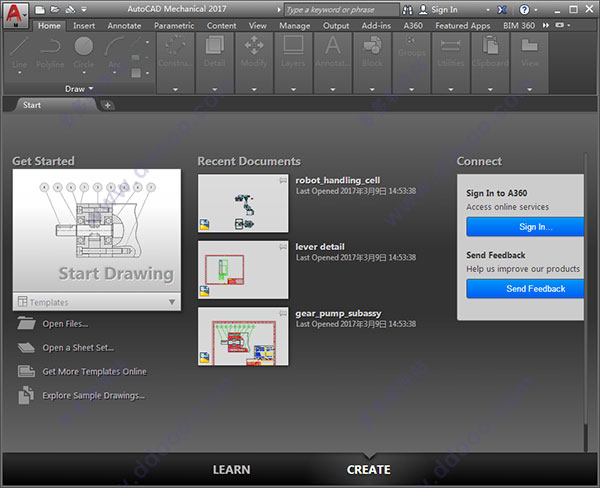Select the Line tool
600x488 pixels.
(x=19, y=54)
